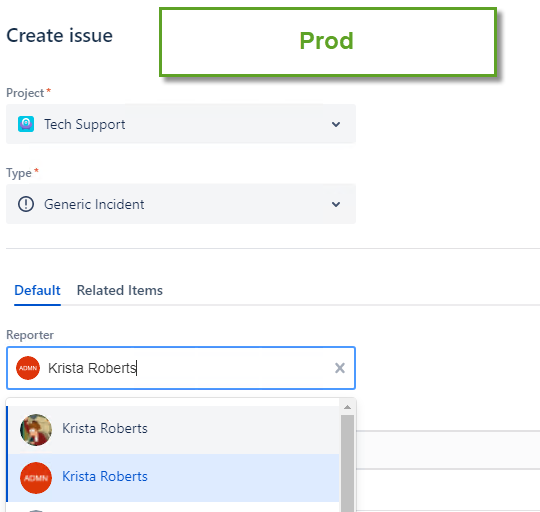
Task: Click the green Prod environment banner
Action: click(x=328, y=41)
